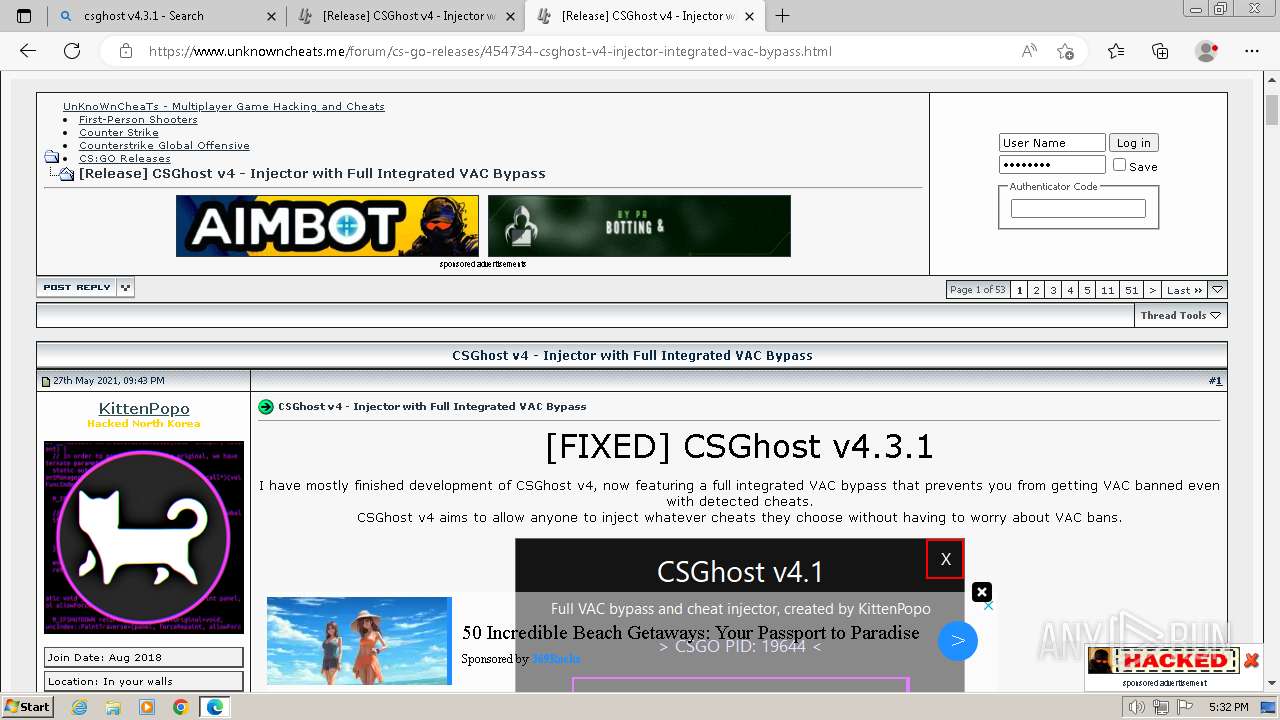Open the Thread Tools dropdown
The height and width of the screenshot is (720, 1280).
point(1180,315)
